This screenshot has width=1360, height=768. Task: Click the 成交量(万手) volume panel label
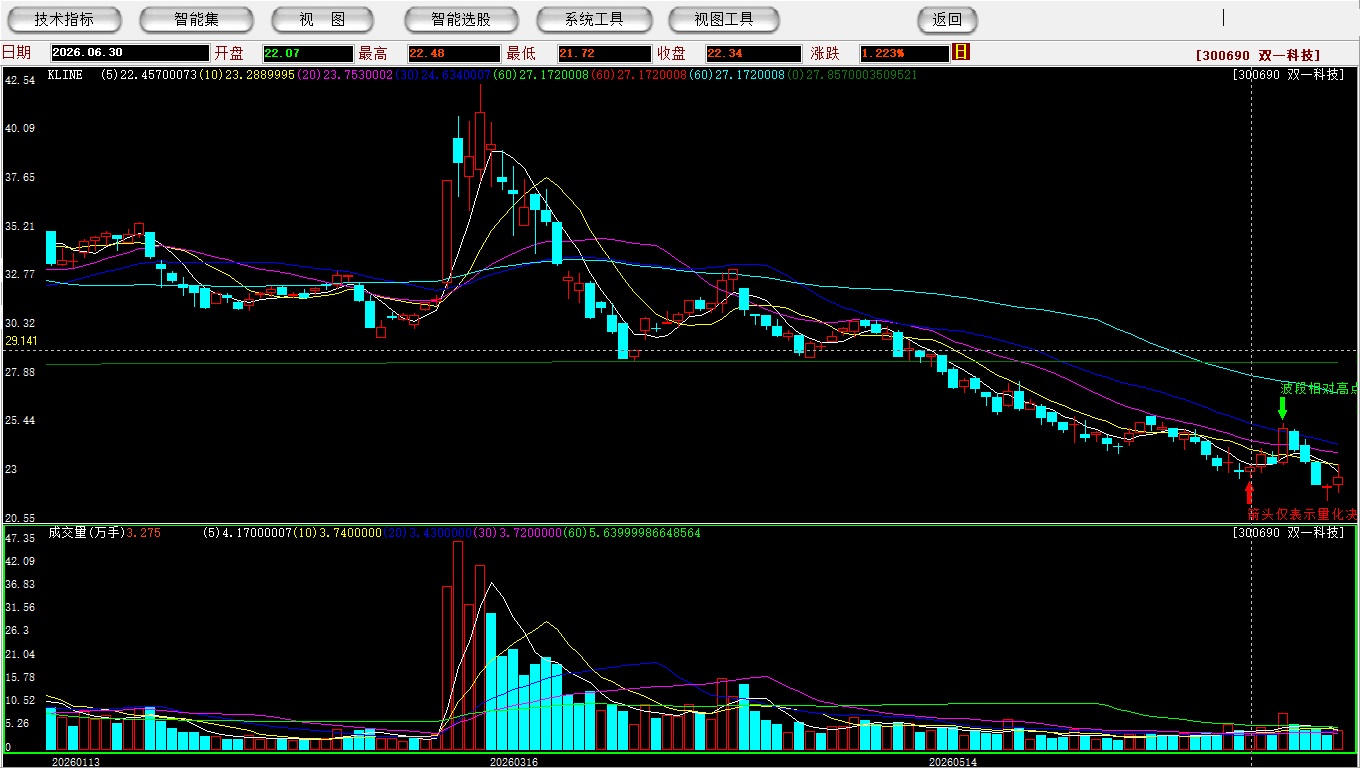pos(86,533)
